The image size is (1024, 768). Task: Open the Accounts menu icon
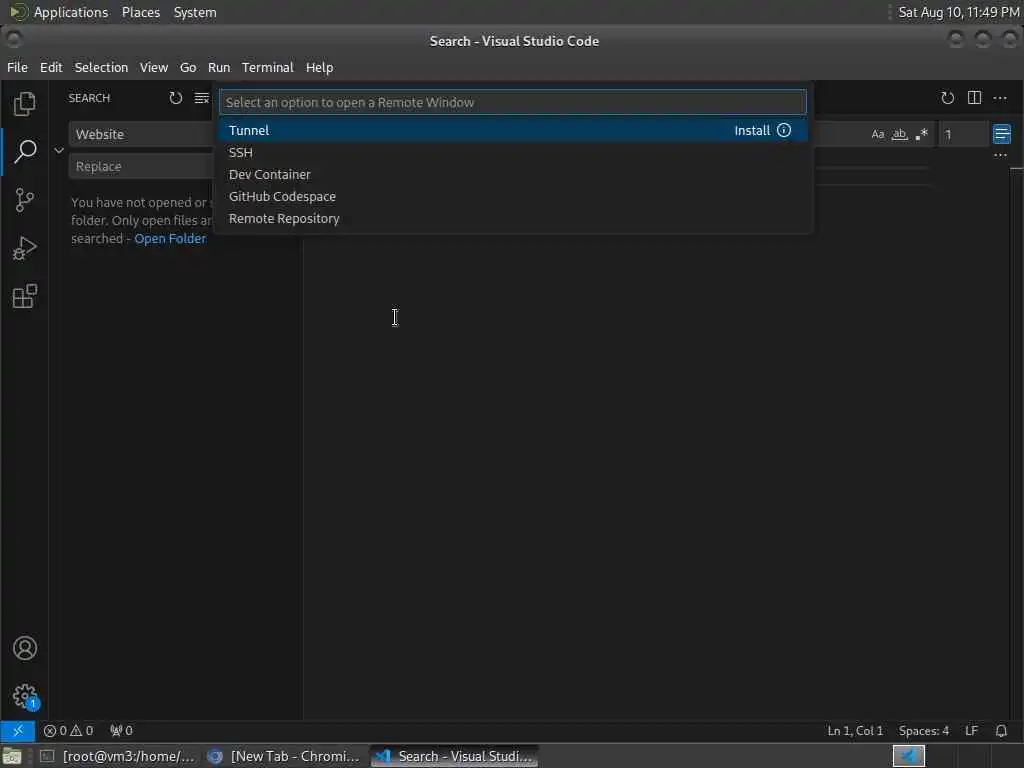tap(25, 648)
